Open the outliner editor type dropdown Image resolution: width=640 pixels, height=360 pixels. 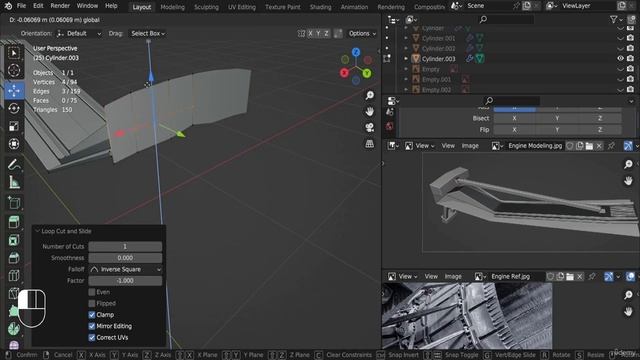(x=393, y=19)
